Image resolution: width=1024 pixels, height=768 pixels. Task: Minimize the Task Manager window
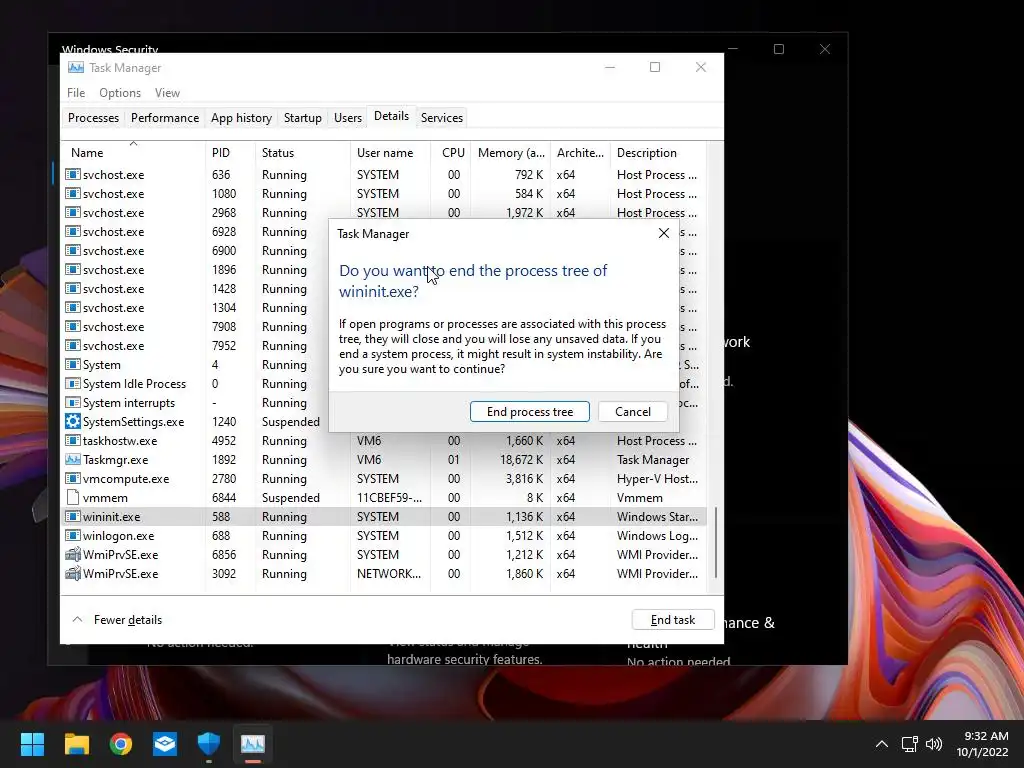(609, 67)
